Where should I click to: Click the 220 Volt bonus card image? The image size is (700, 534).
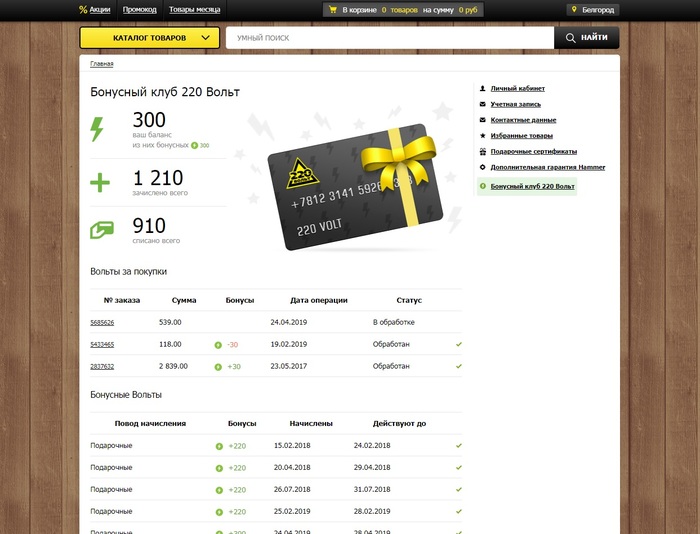355,185
